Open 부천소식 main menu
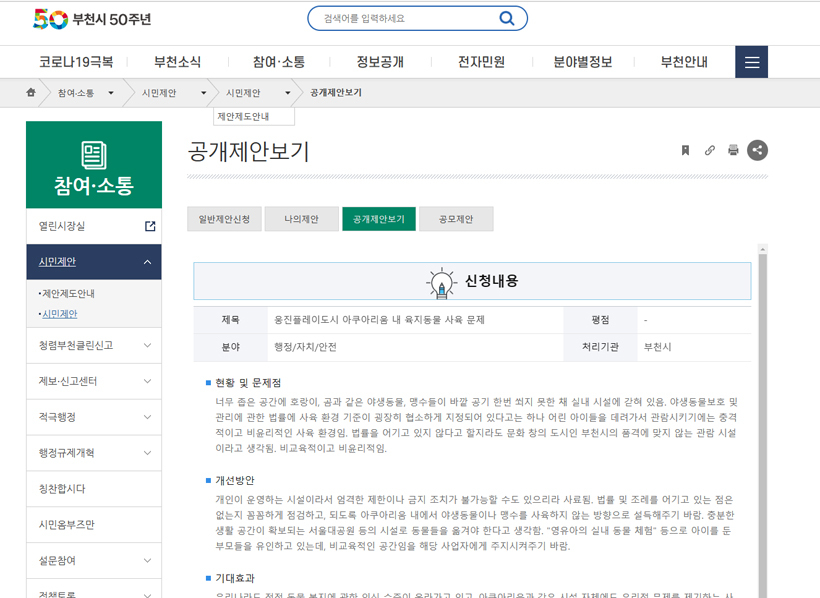This screenshot has height=598, width=820. [177, 62]
